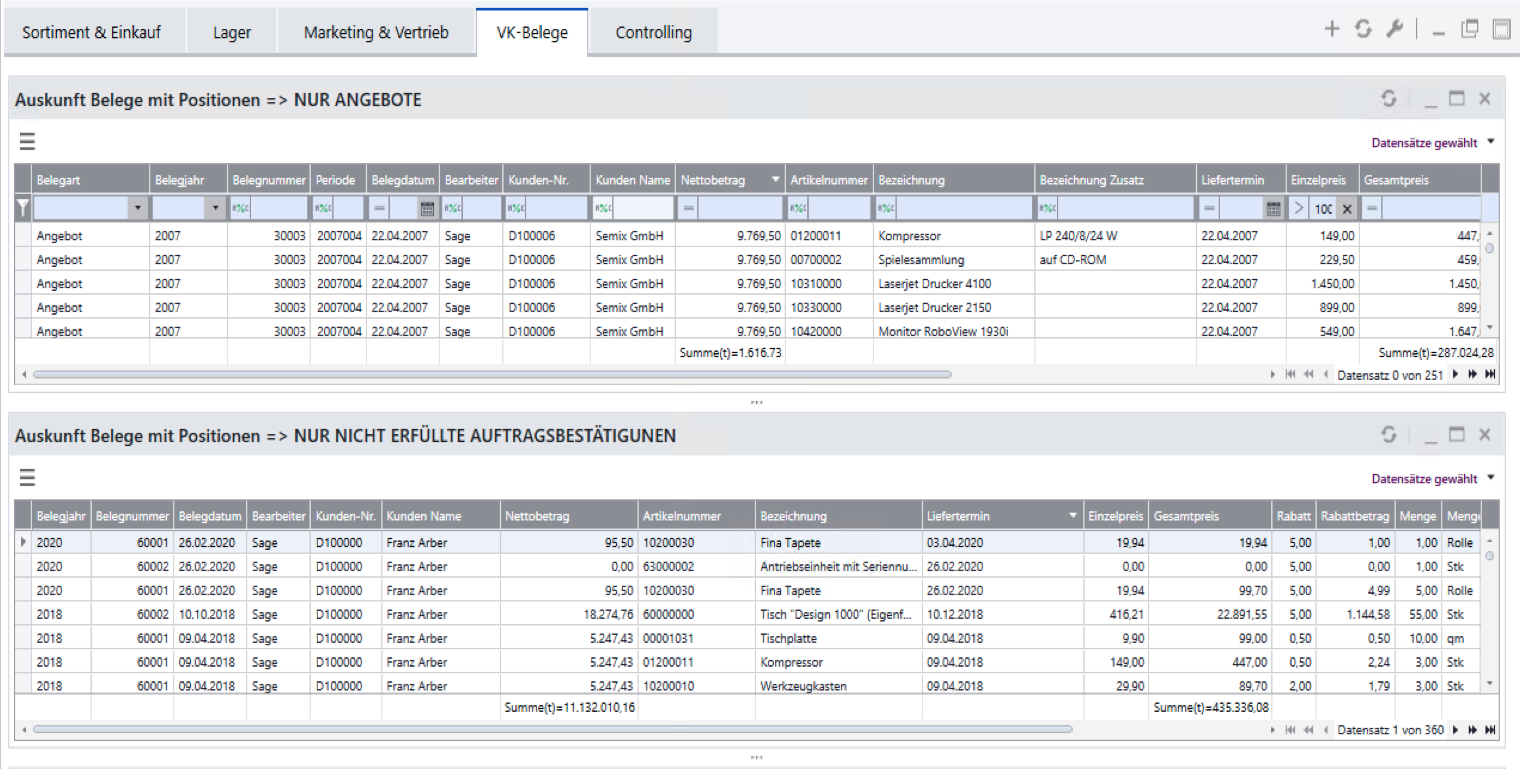This screenshot has height=769, width=1520.
Task: Change Einzelpreis filter greater-than operator
Action: (x=1299, y=208)
